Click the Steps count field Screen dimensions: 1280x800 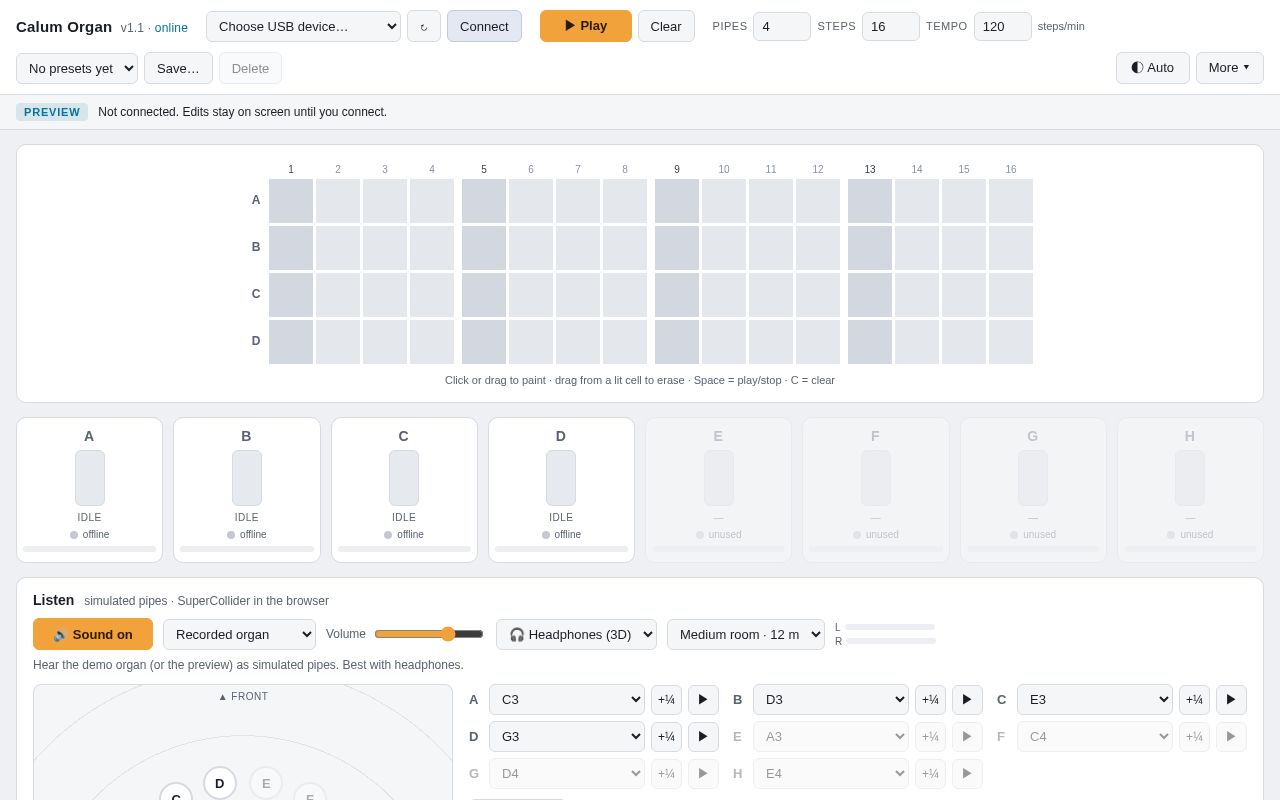[x=891, y=26]
